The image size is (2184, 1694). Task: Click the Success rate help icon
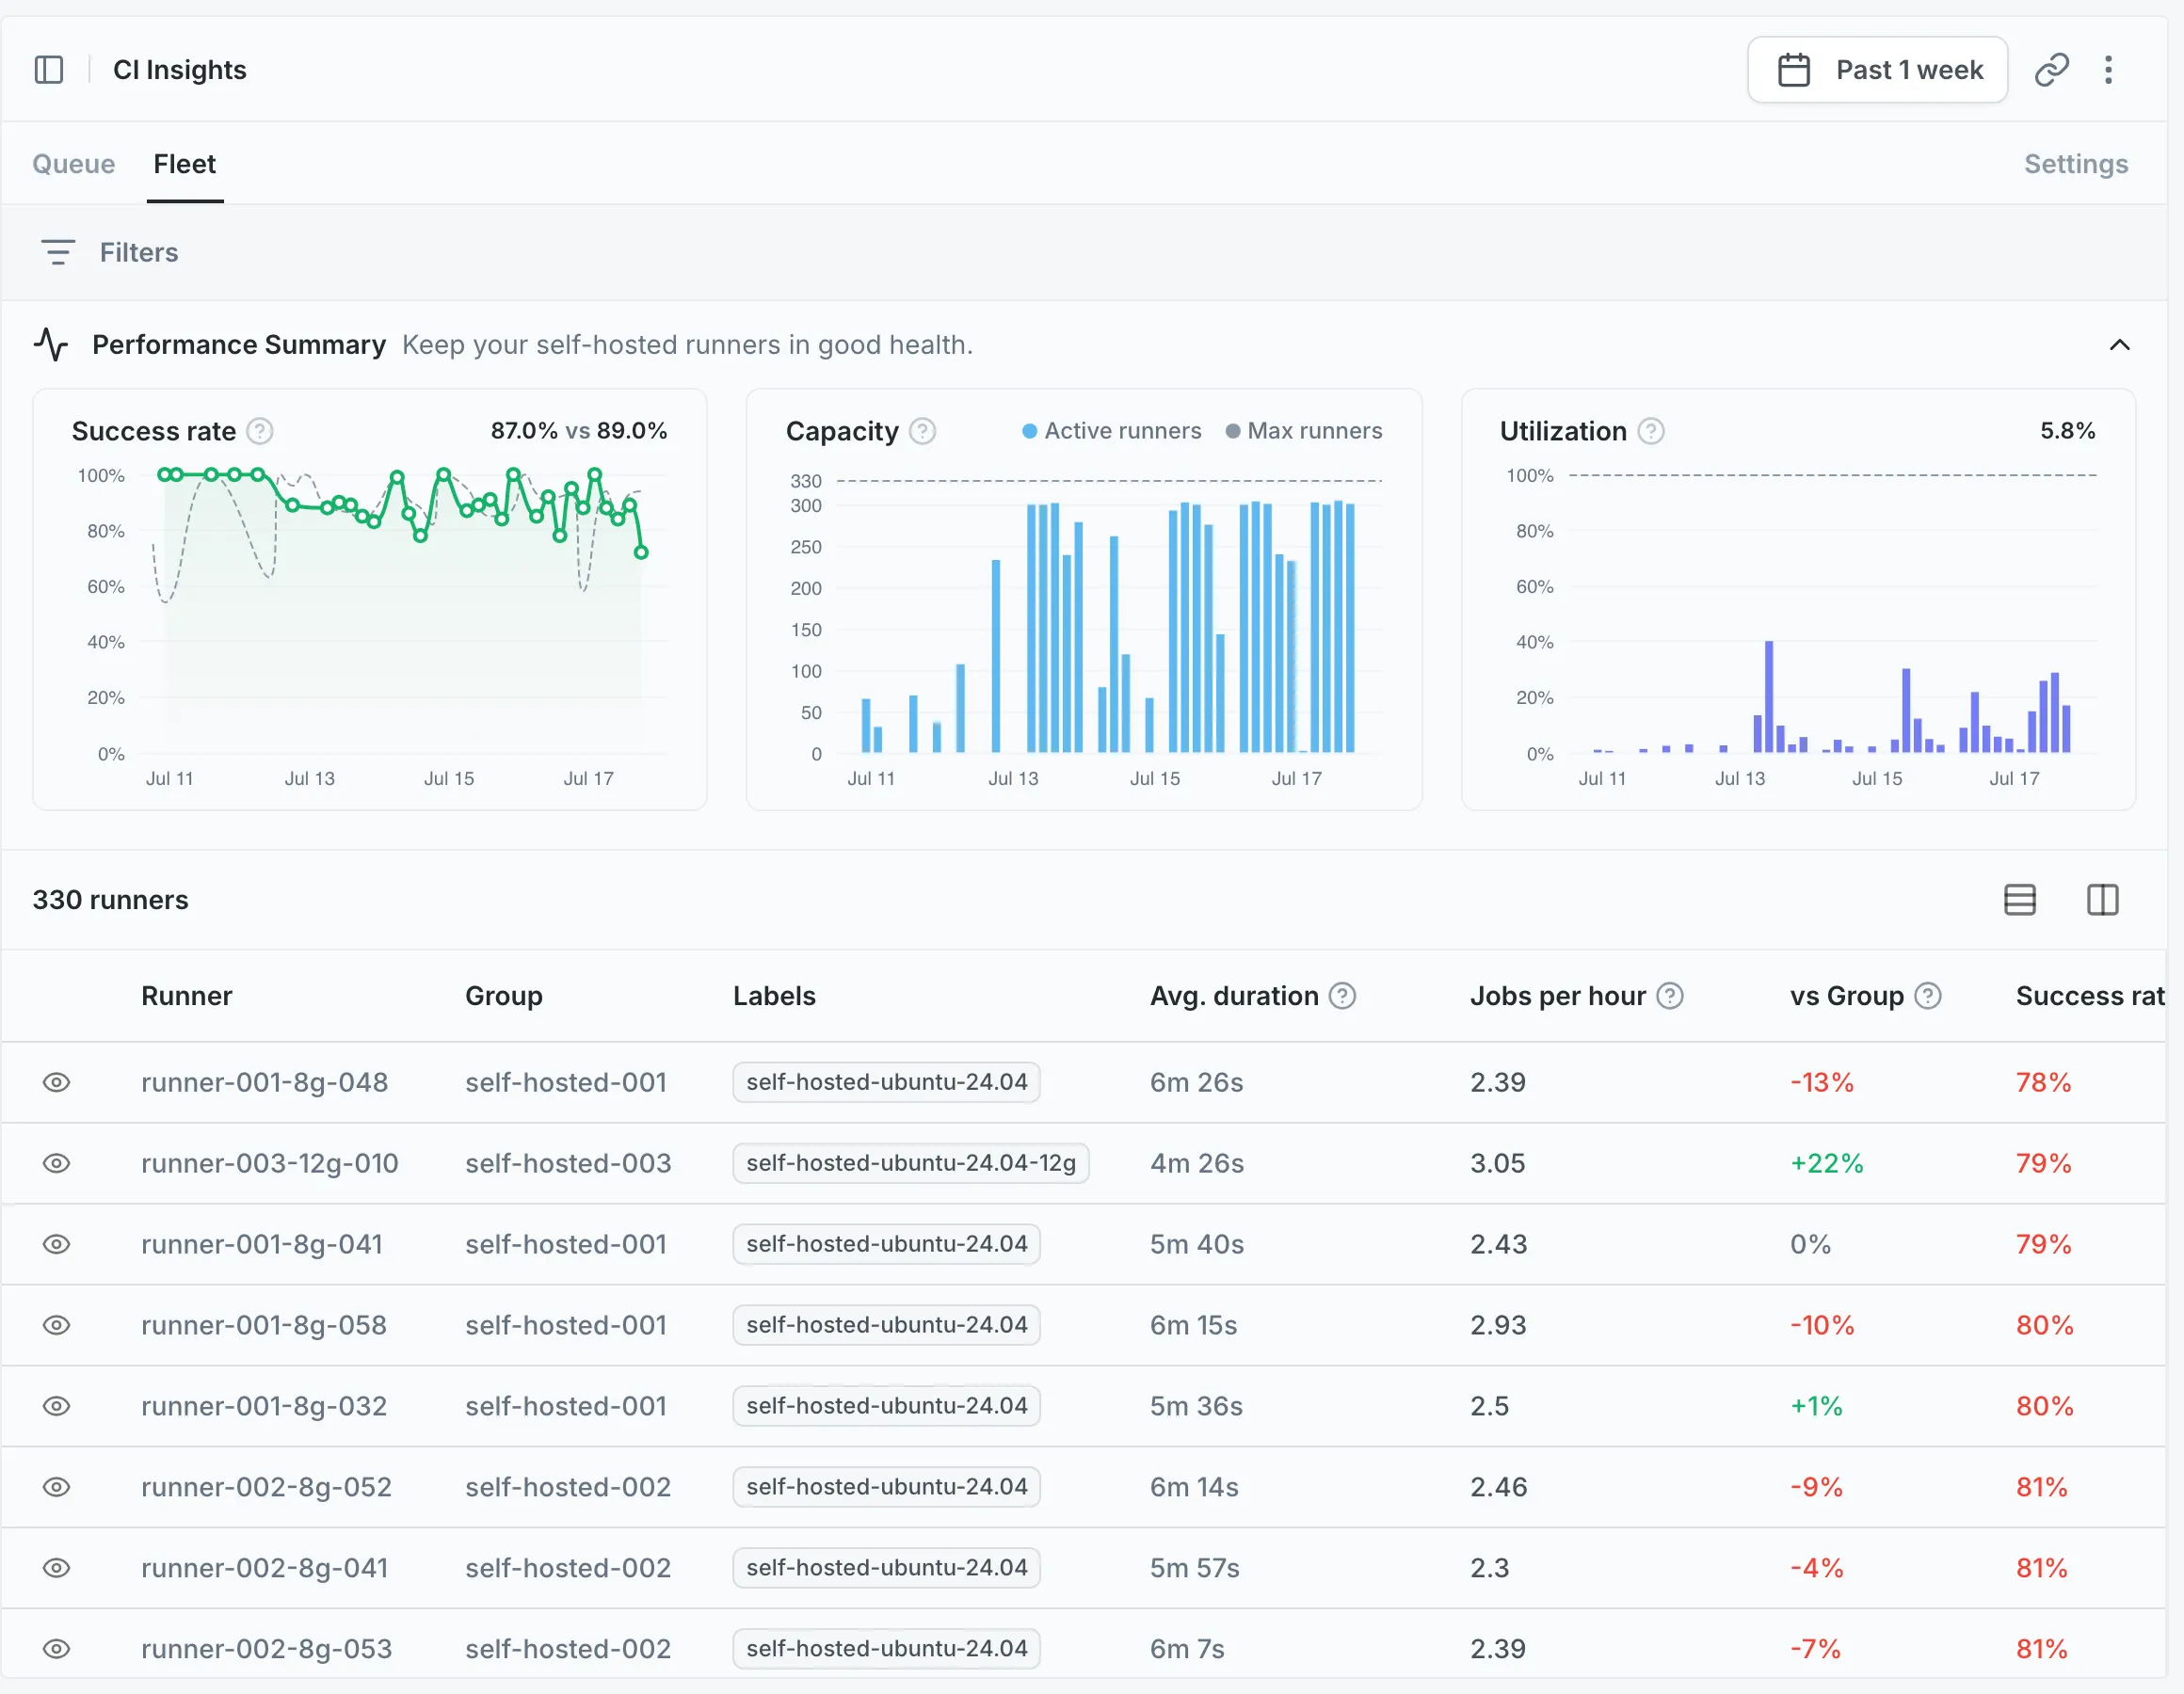tap(260, 431)
